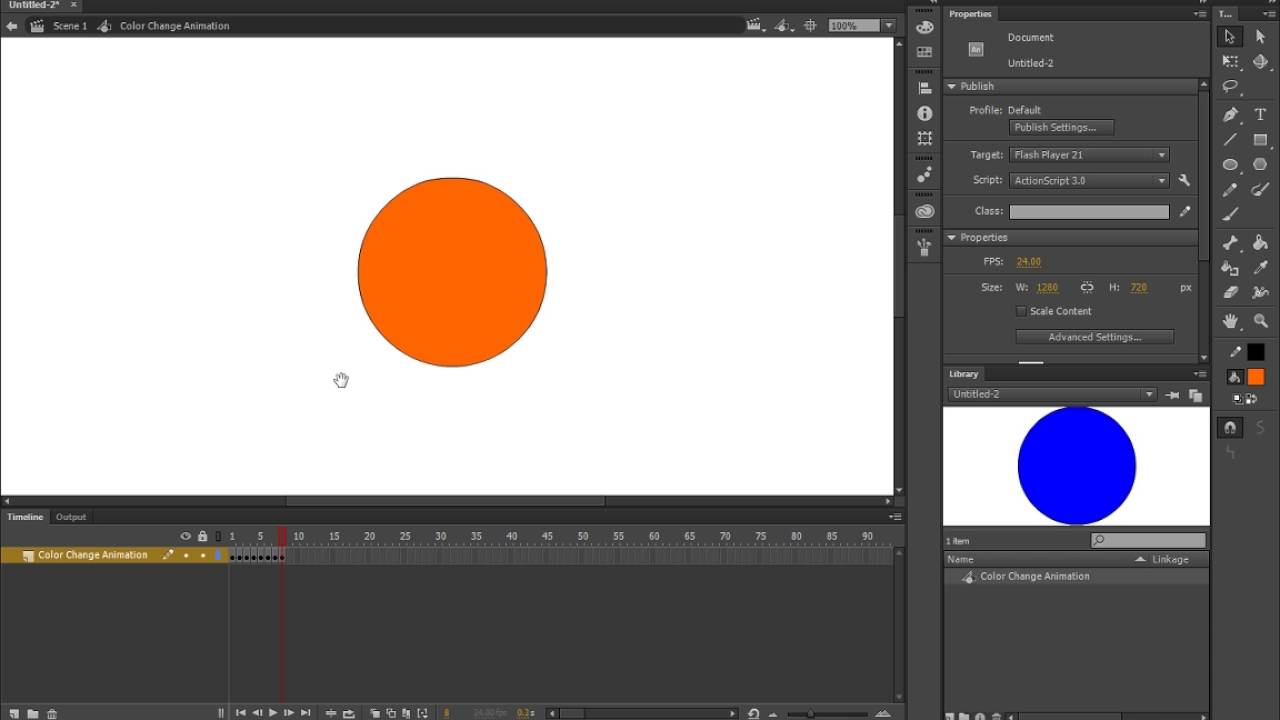Screen dimensions: 1280x720
Task: Switch to the Timeline tab
Action: pos(25,517)
